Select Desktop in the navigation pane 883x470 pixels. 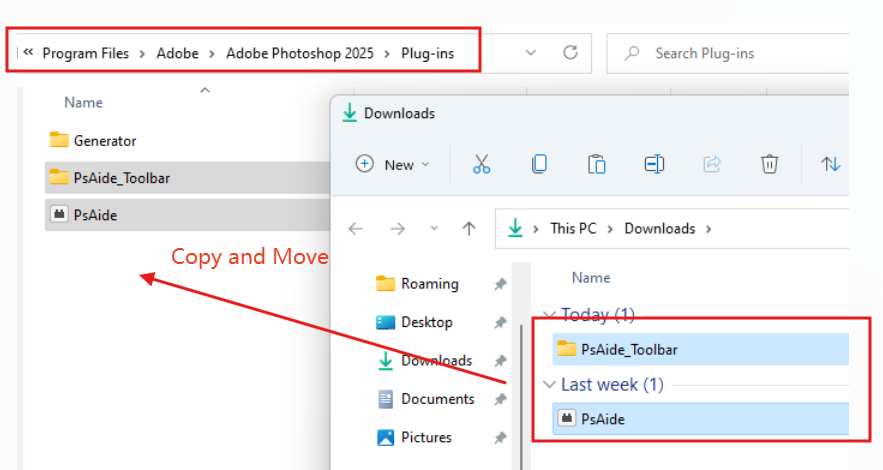coord(426,322)
